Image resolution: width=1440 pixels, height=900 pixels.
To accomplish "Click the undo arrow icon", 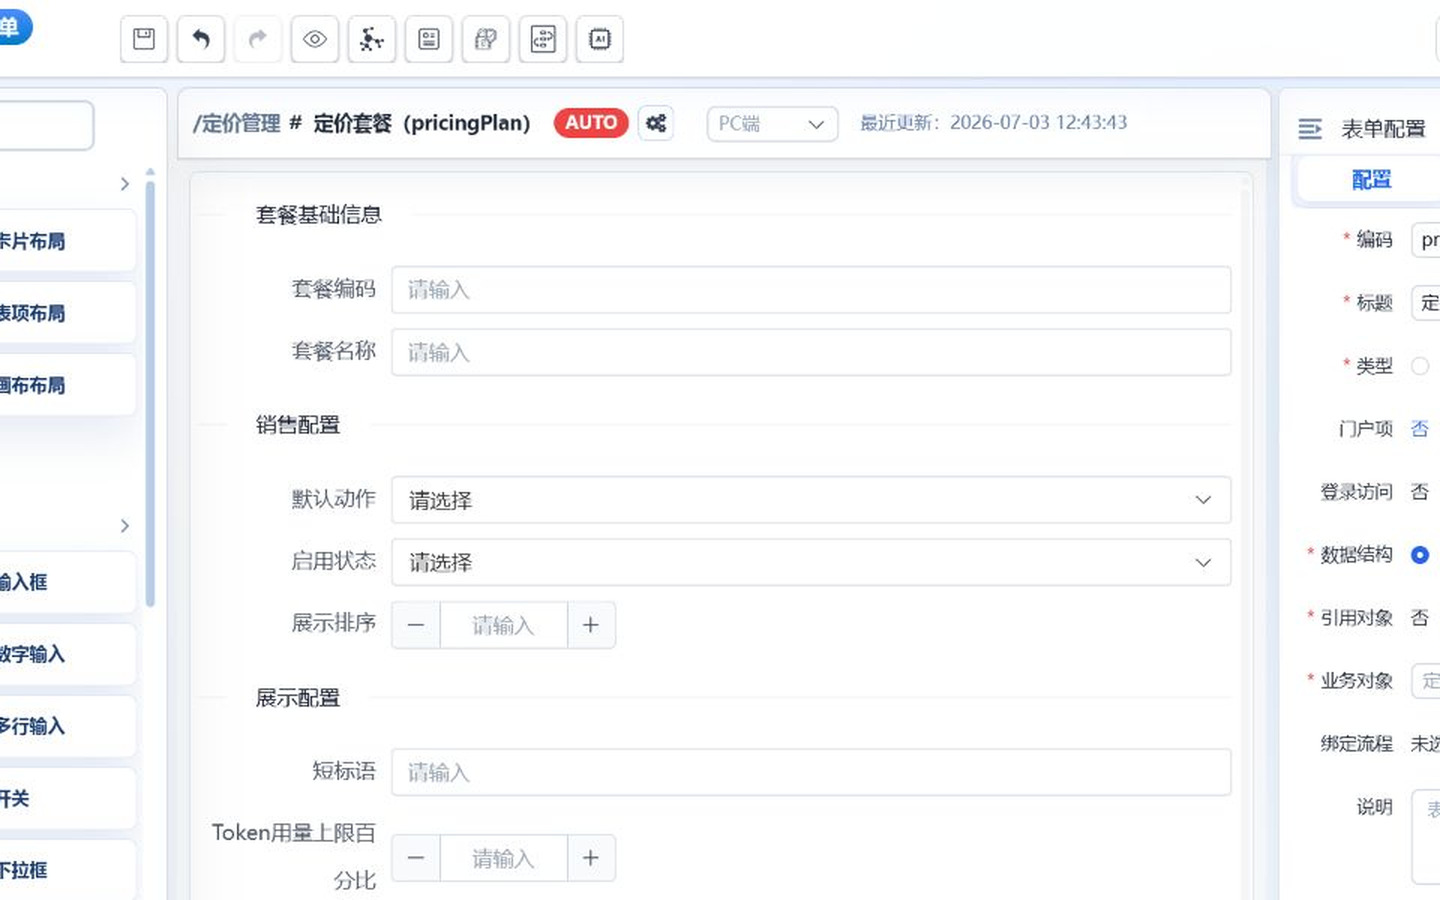I will tap(201, 39).
